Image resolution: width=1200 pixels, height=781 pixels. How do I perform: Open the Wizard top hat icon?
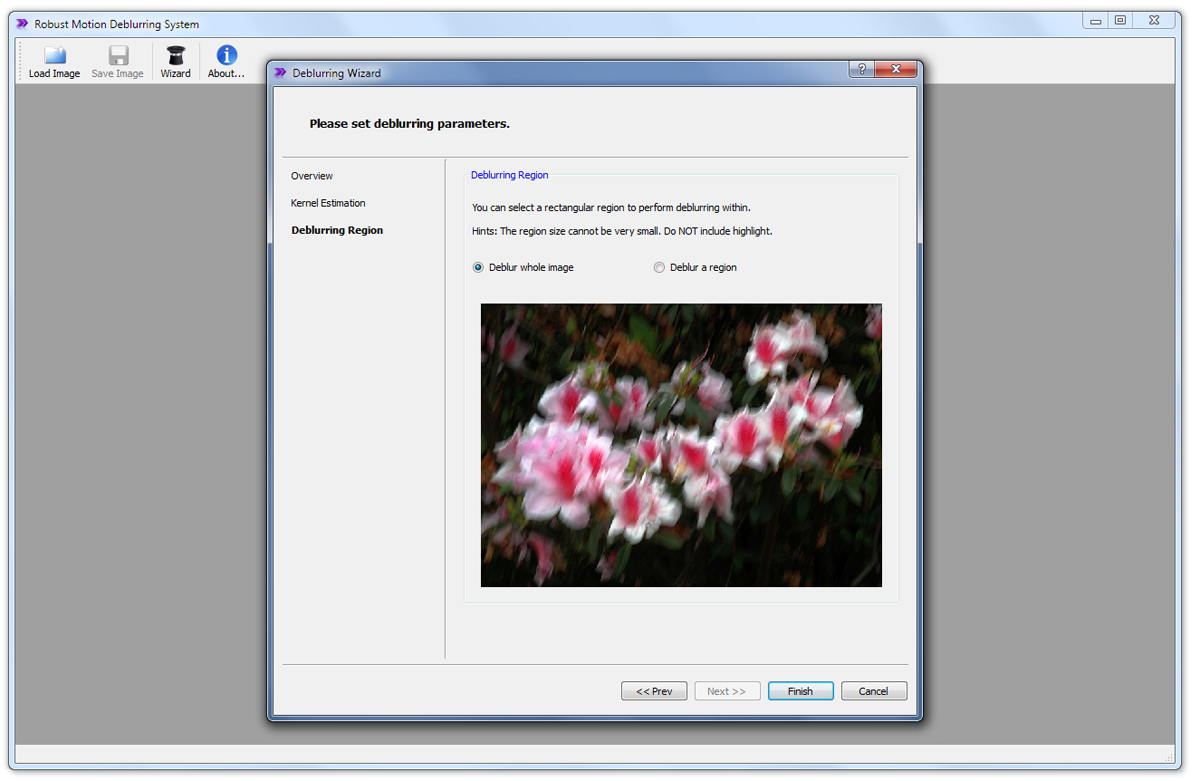(175, 56)
